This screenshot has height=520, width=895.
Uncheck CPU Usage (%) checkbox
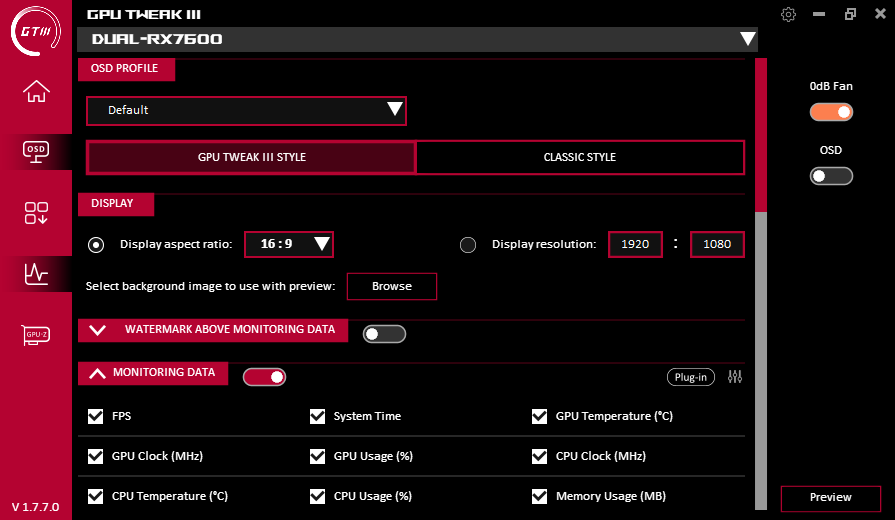(x=317, y=496)
